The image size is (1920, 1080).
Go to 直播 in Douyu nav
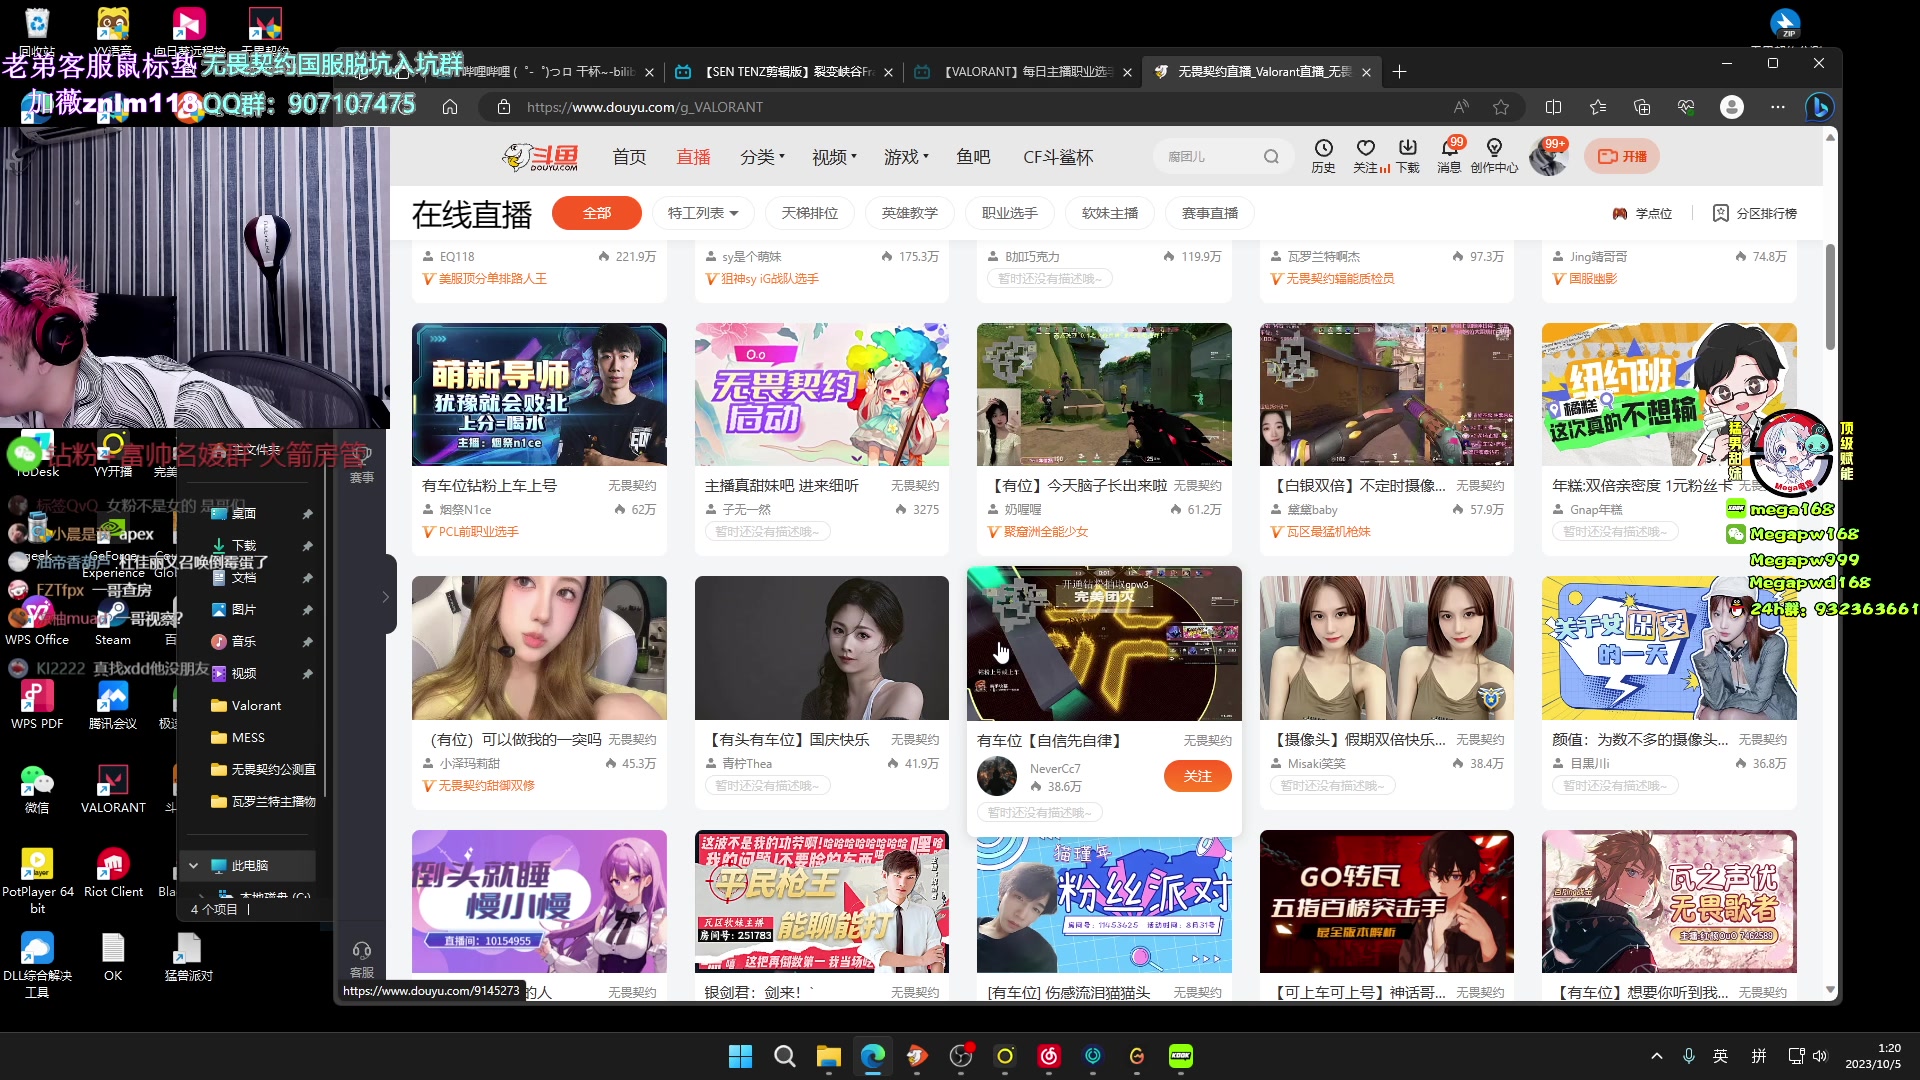tap(693, 157)
